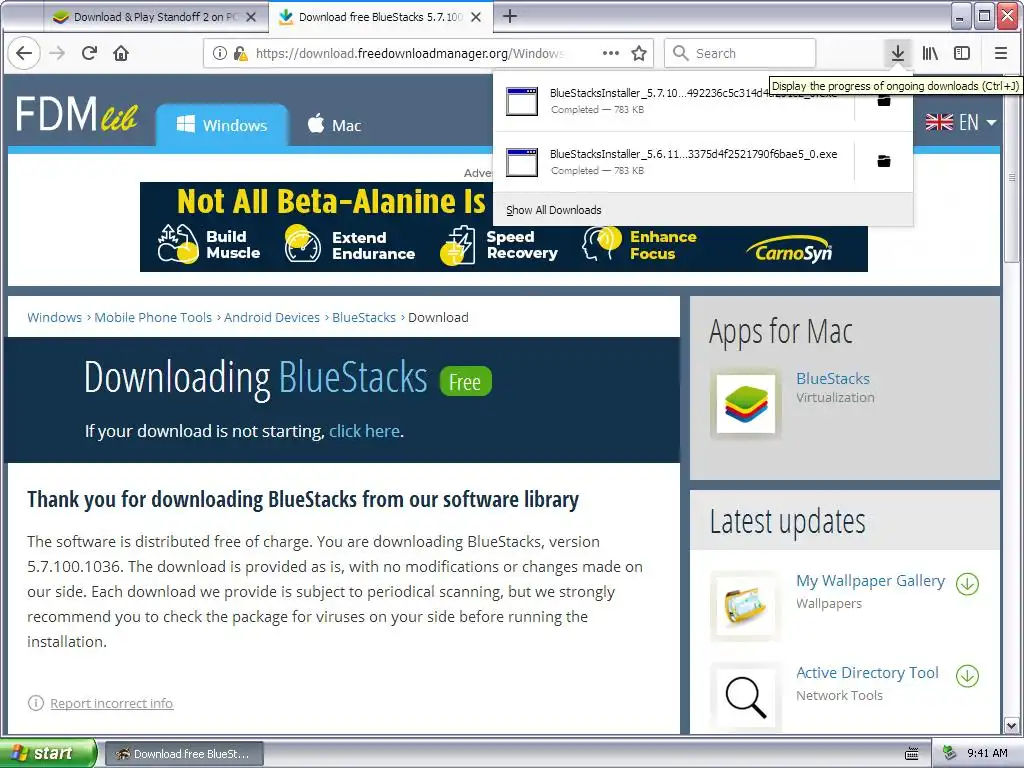Download My Wallpaper Gallery via green arrow

click(967, 584)
